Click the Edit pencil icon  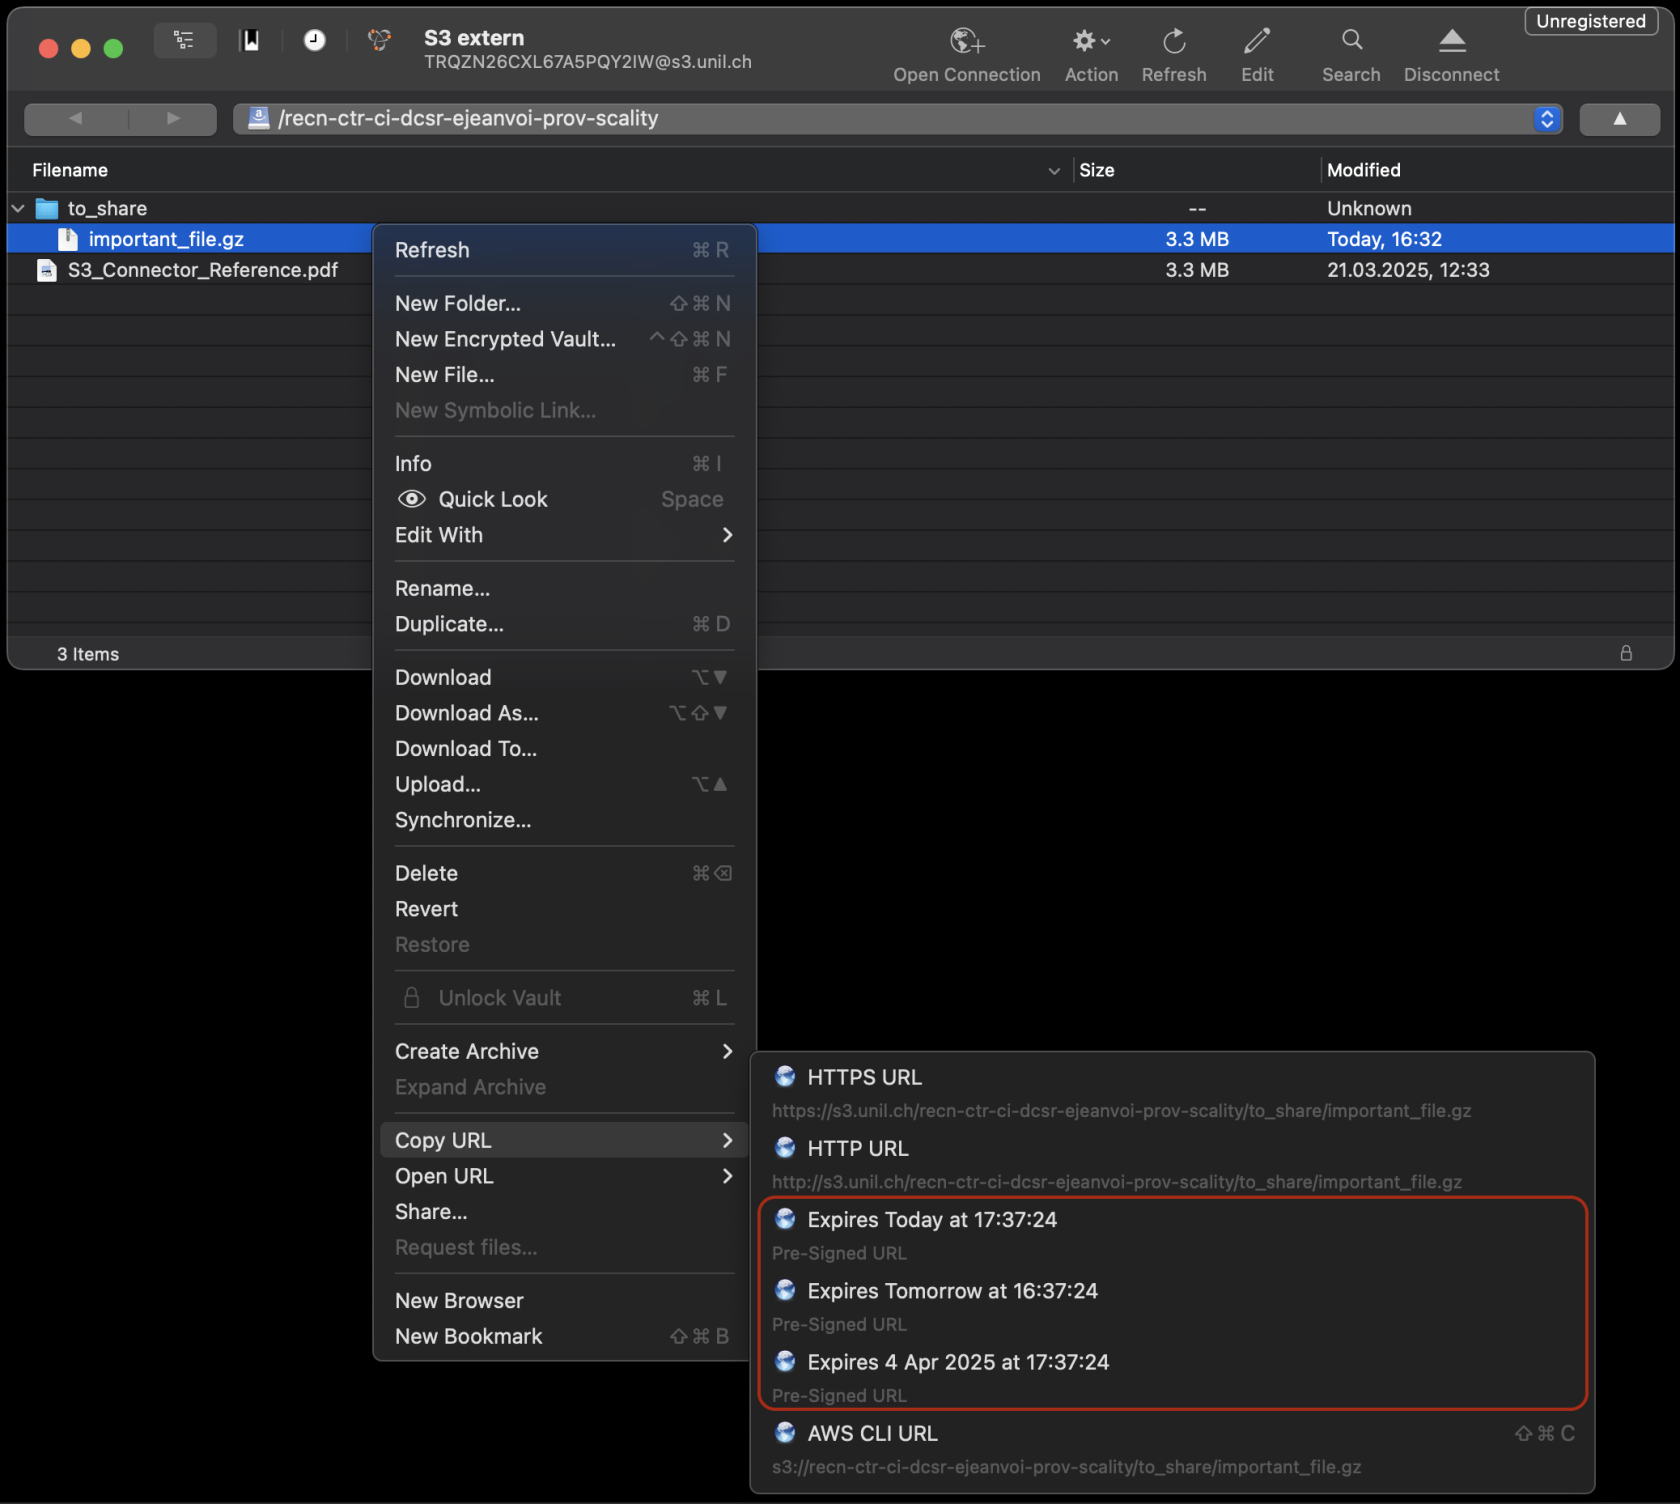[1257, 42]
